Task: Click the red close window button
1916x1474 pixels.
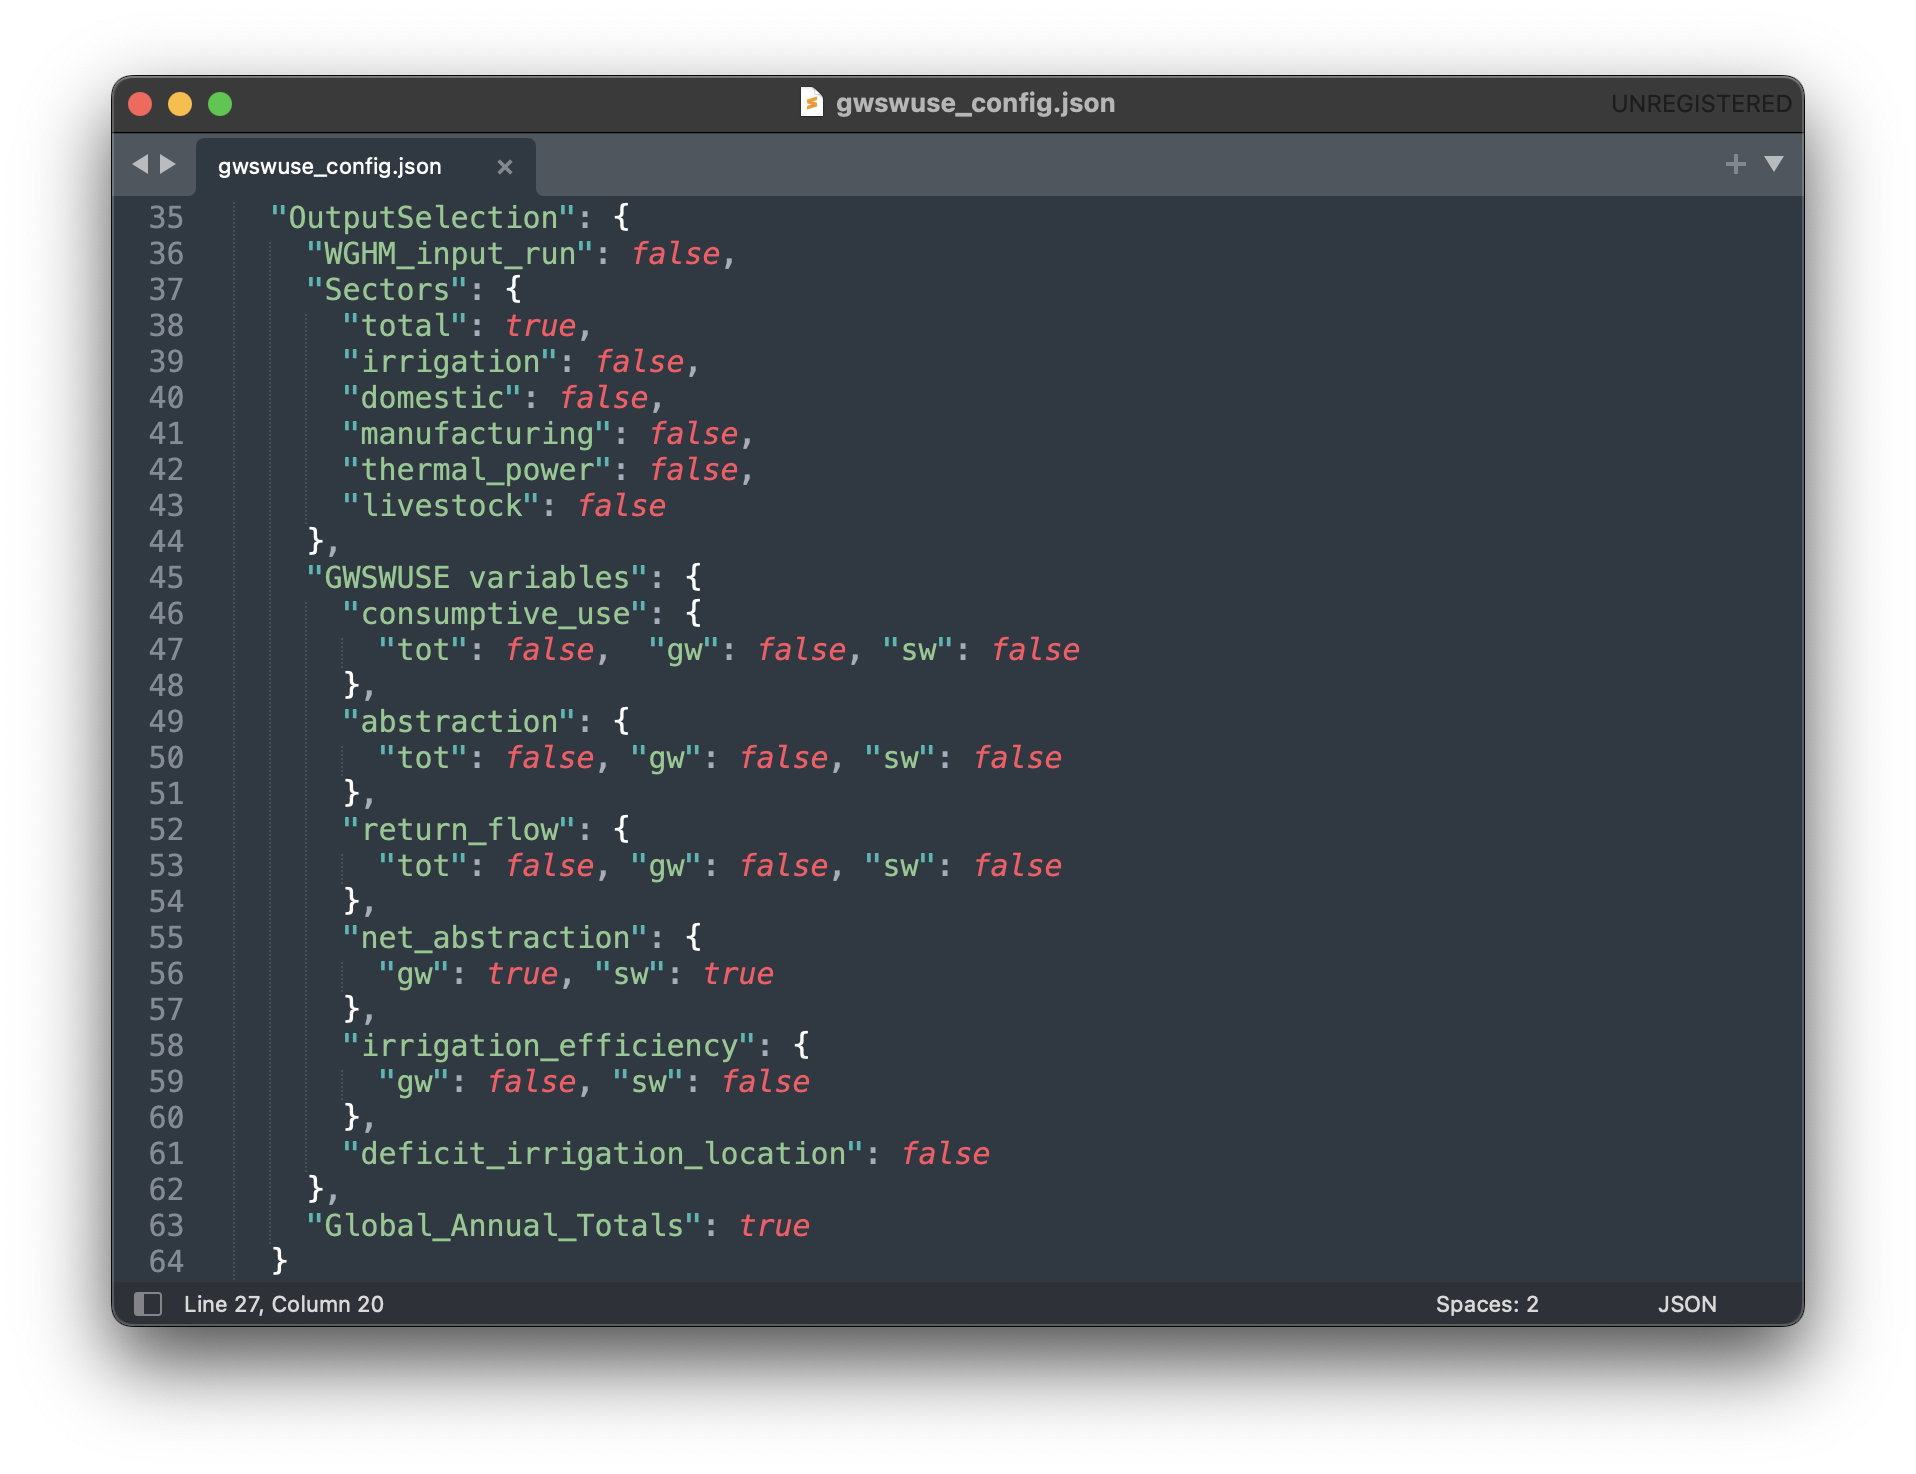Action: click(140, 104)
